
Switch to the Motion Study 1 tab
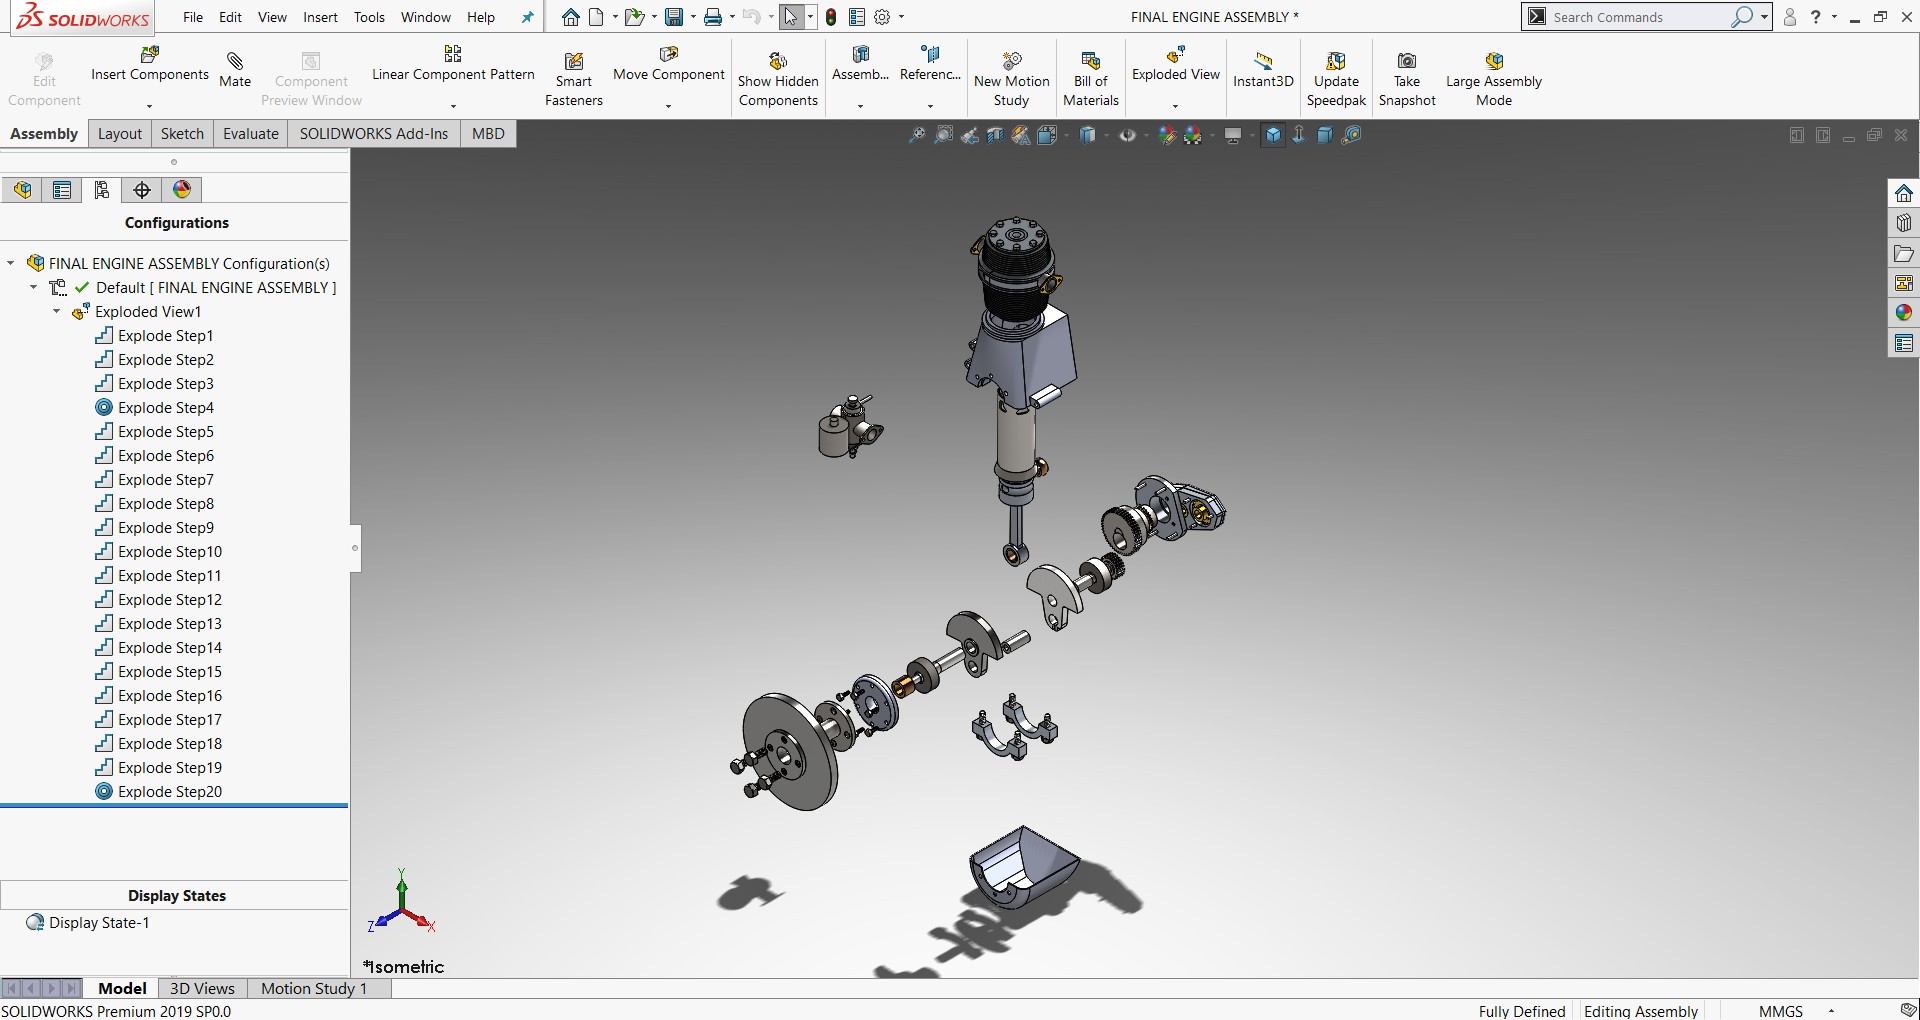314,988
